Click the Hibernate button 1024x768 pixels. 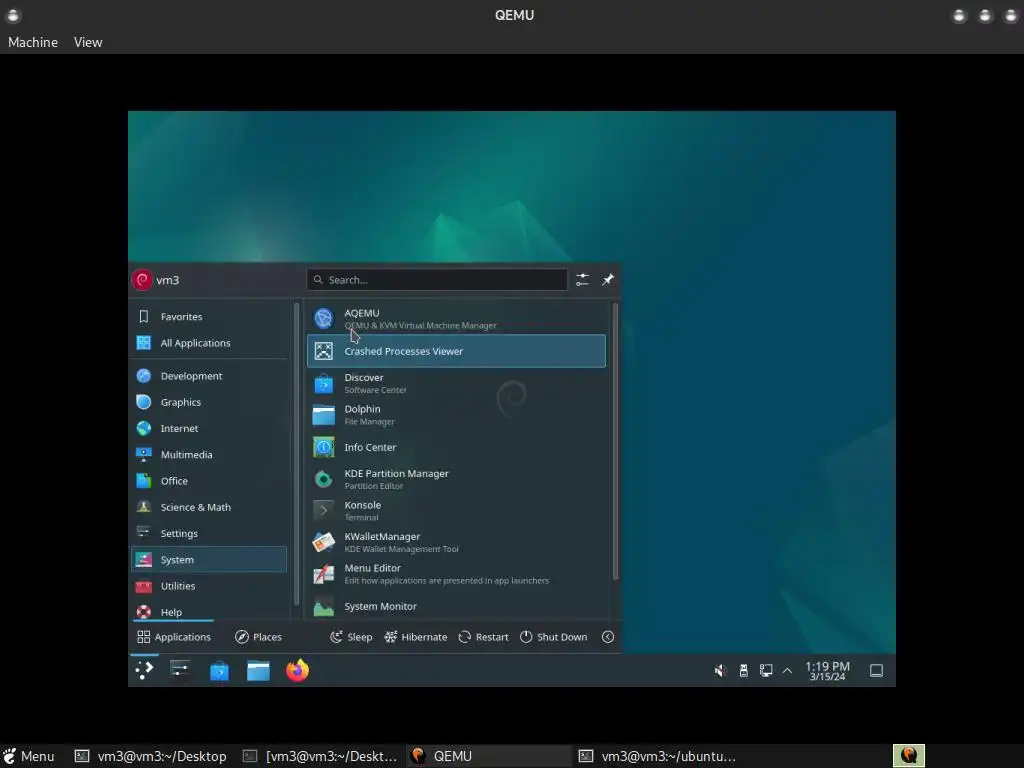point(416,637)
